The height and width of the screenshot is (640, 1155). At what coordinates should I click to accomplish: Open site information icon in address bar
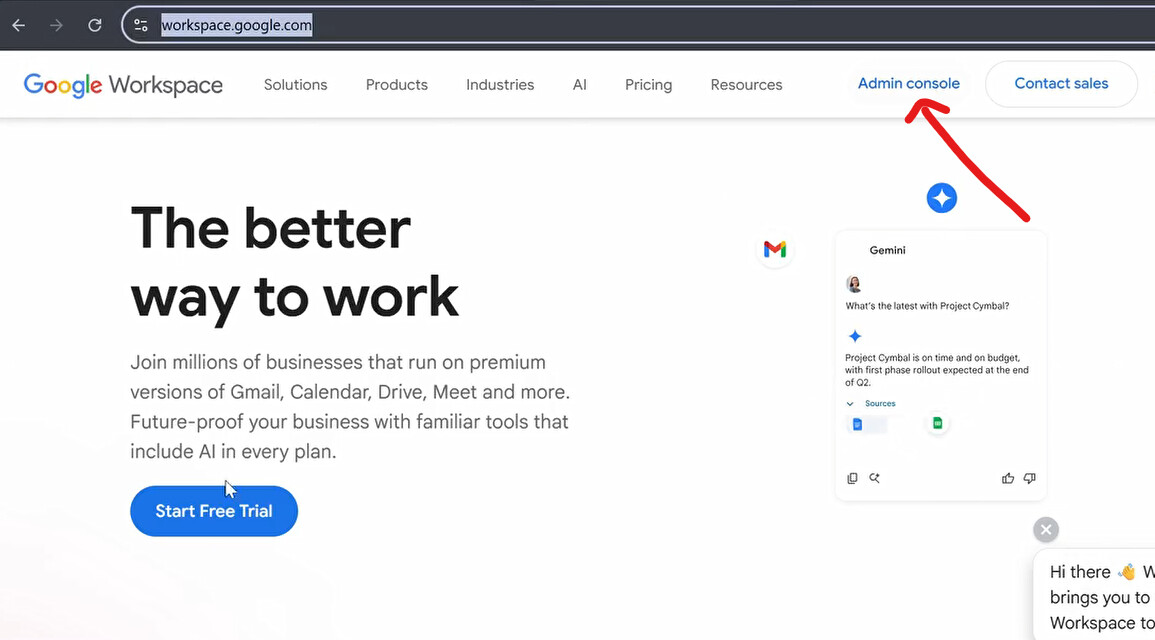pos(141,25)
